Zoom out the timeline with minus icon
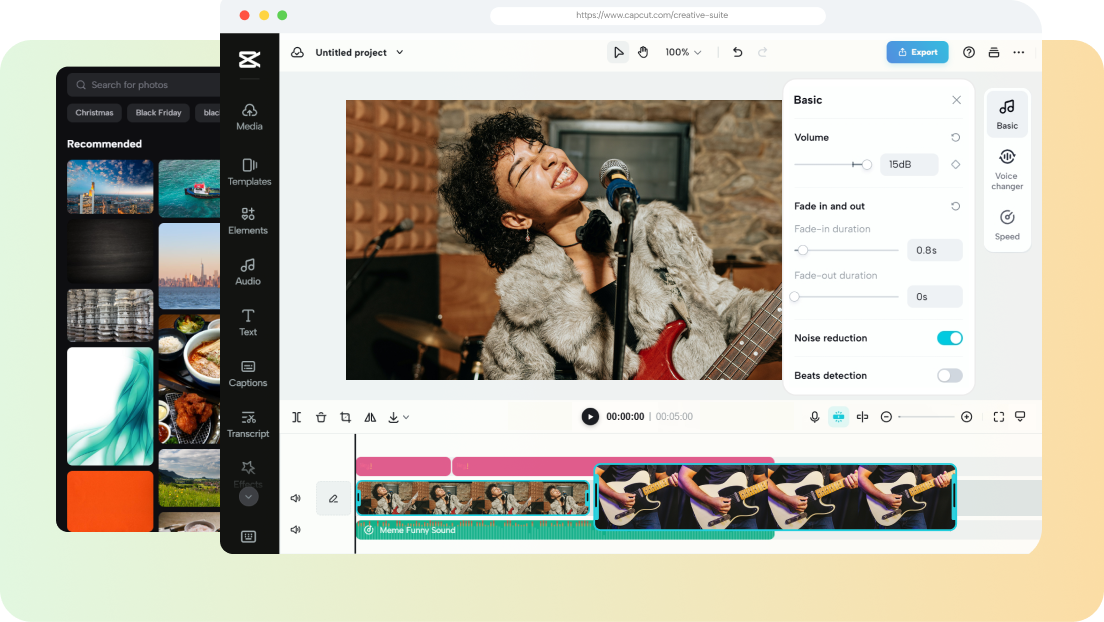This screenshot has width=1104, height=622. click(886, 417)
